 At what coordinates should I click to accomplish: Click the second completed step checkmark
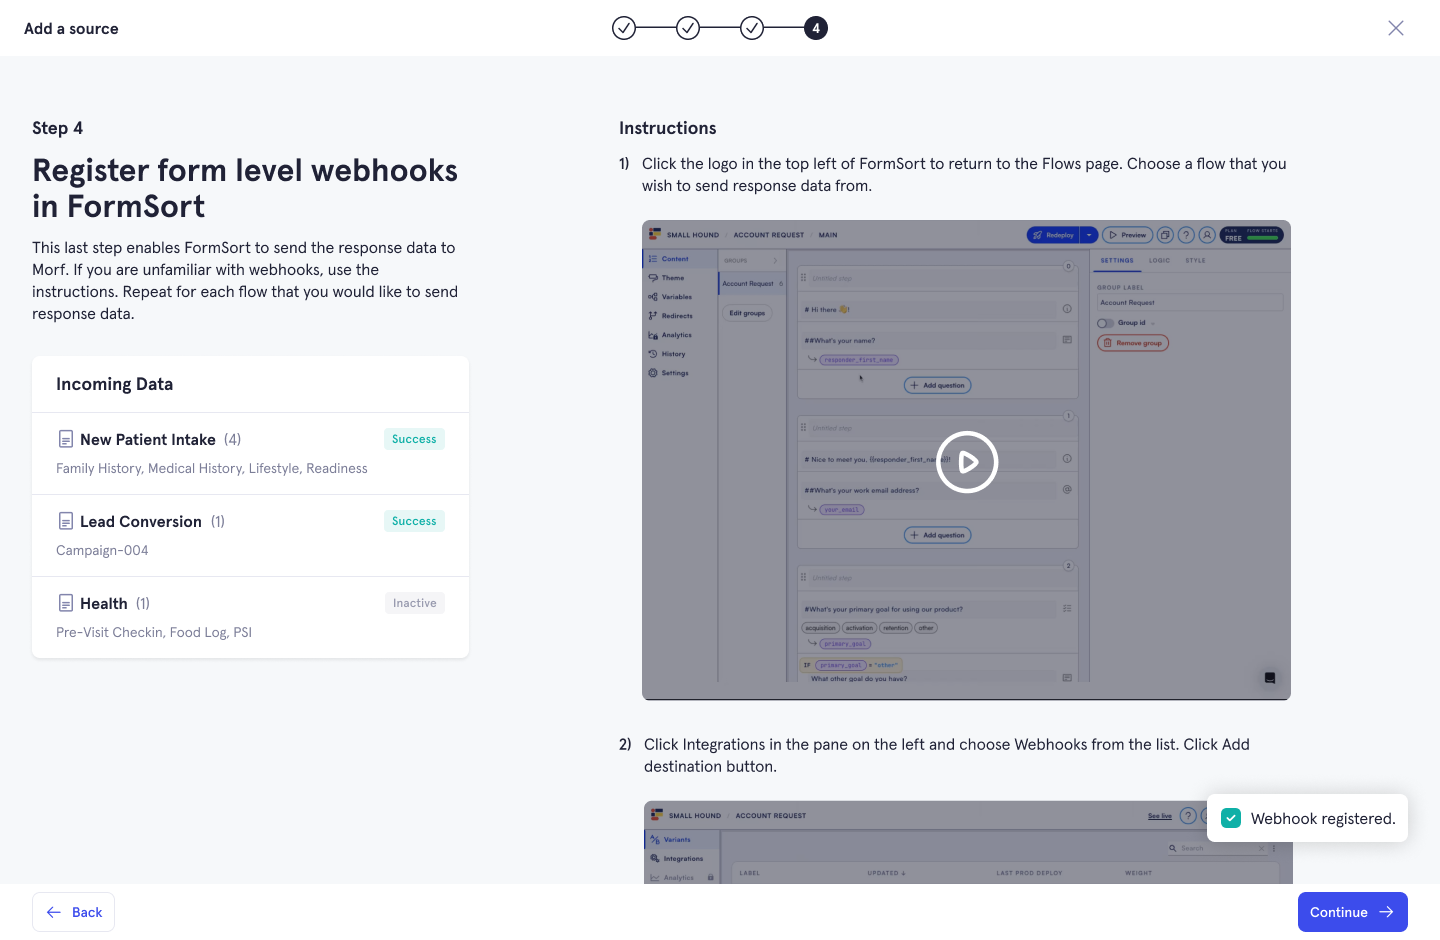688,28
